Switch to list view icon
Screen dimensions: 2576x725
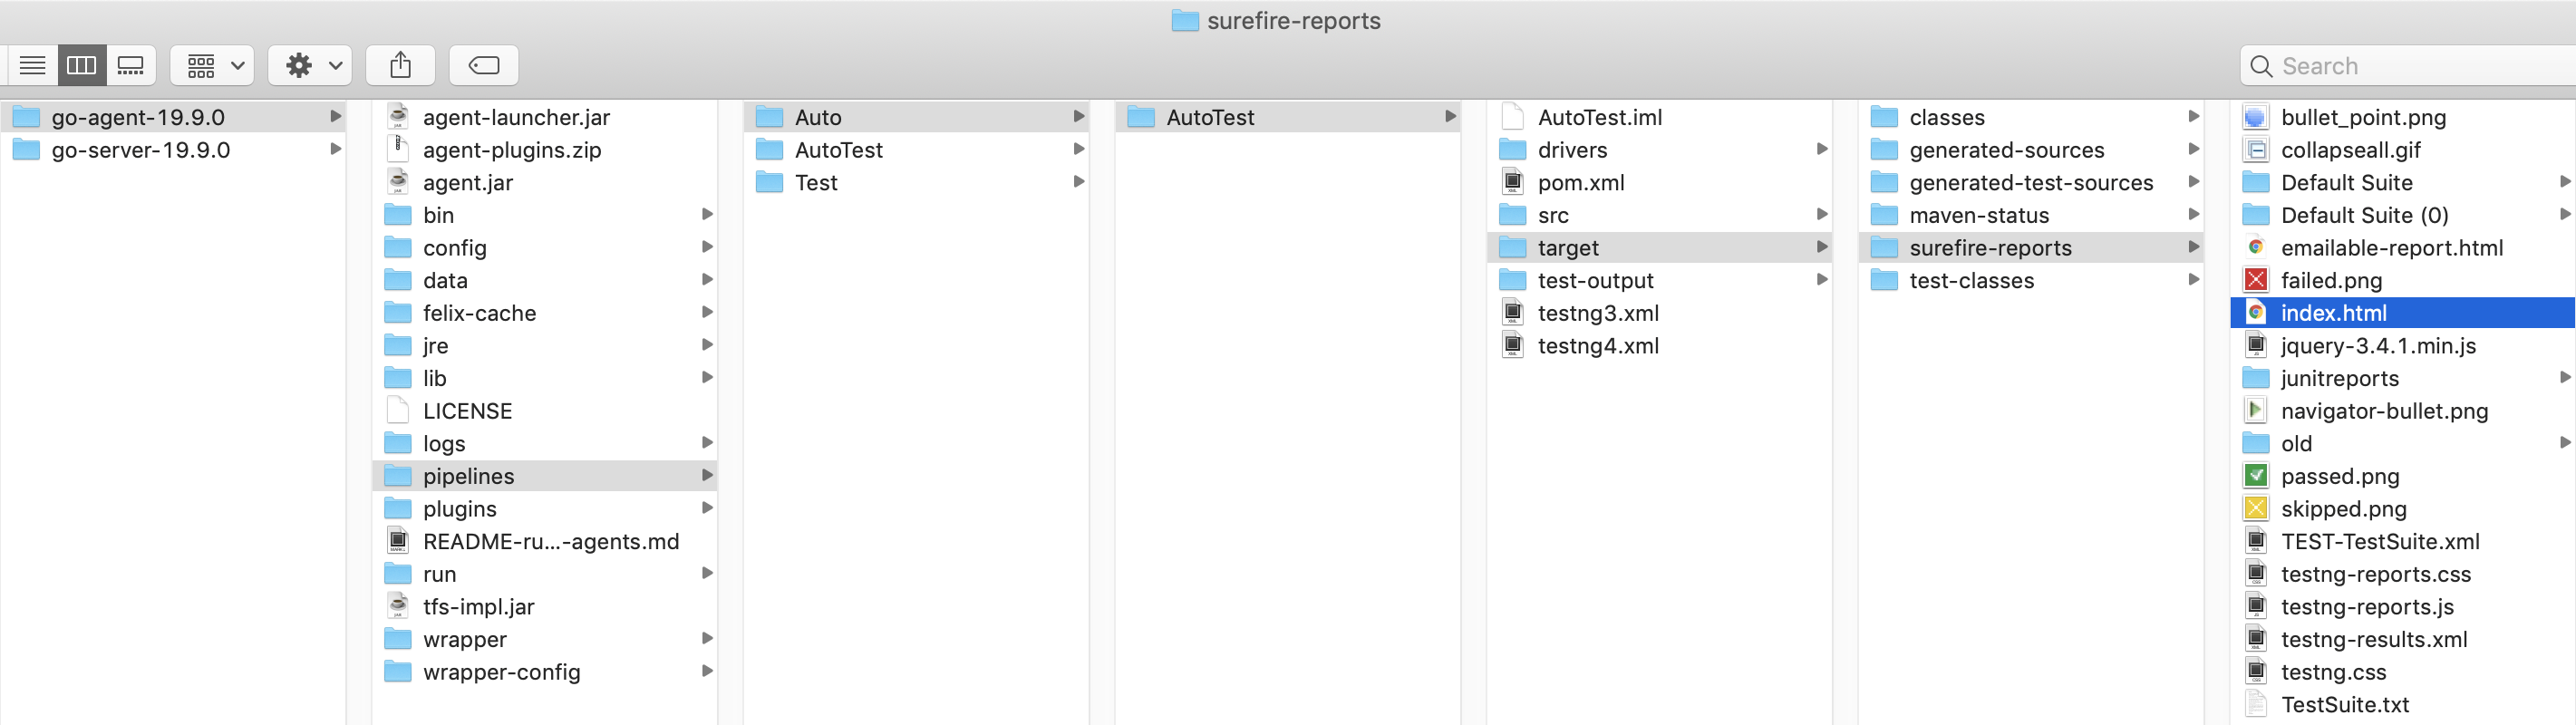coord(33,66)
